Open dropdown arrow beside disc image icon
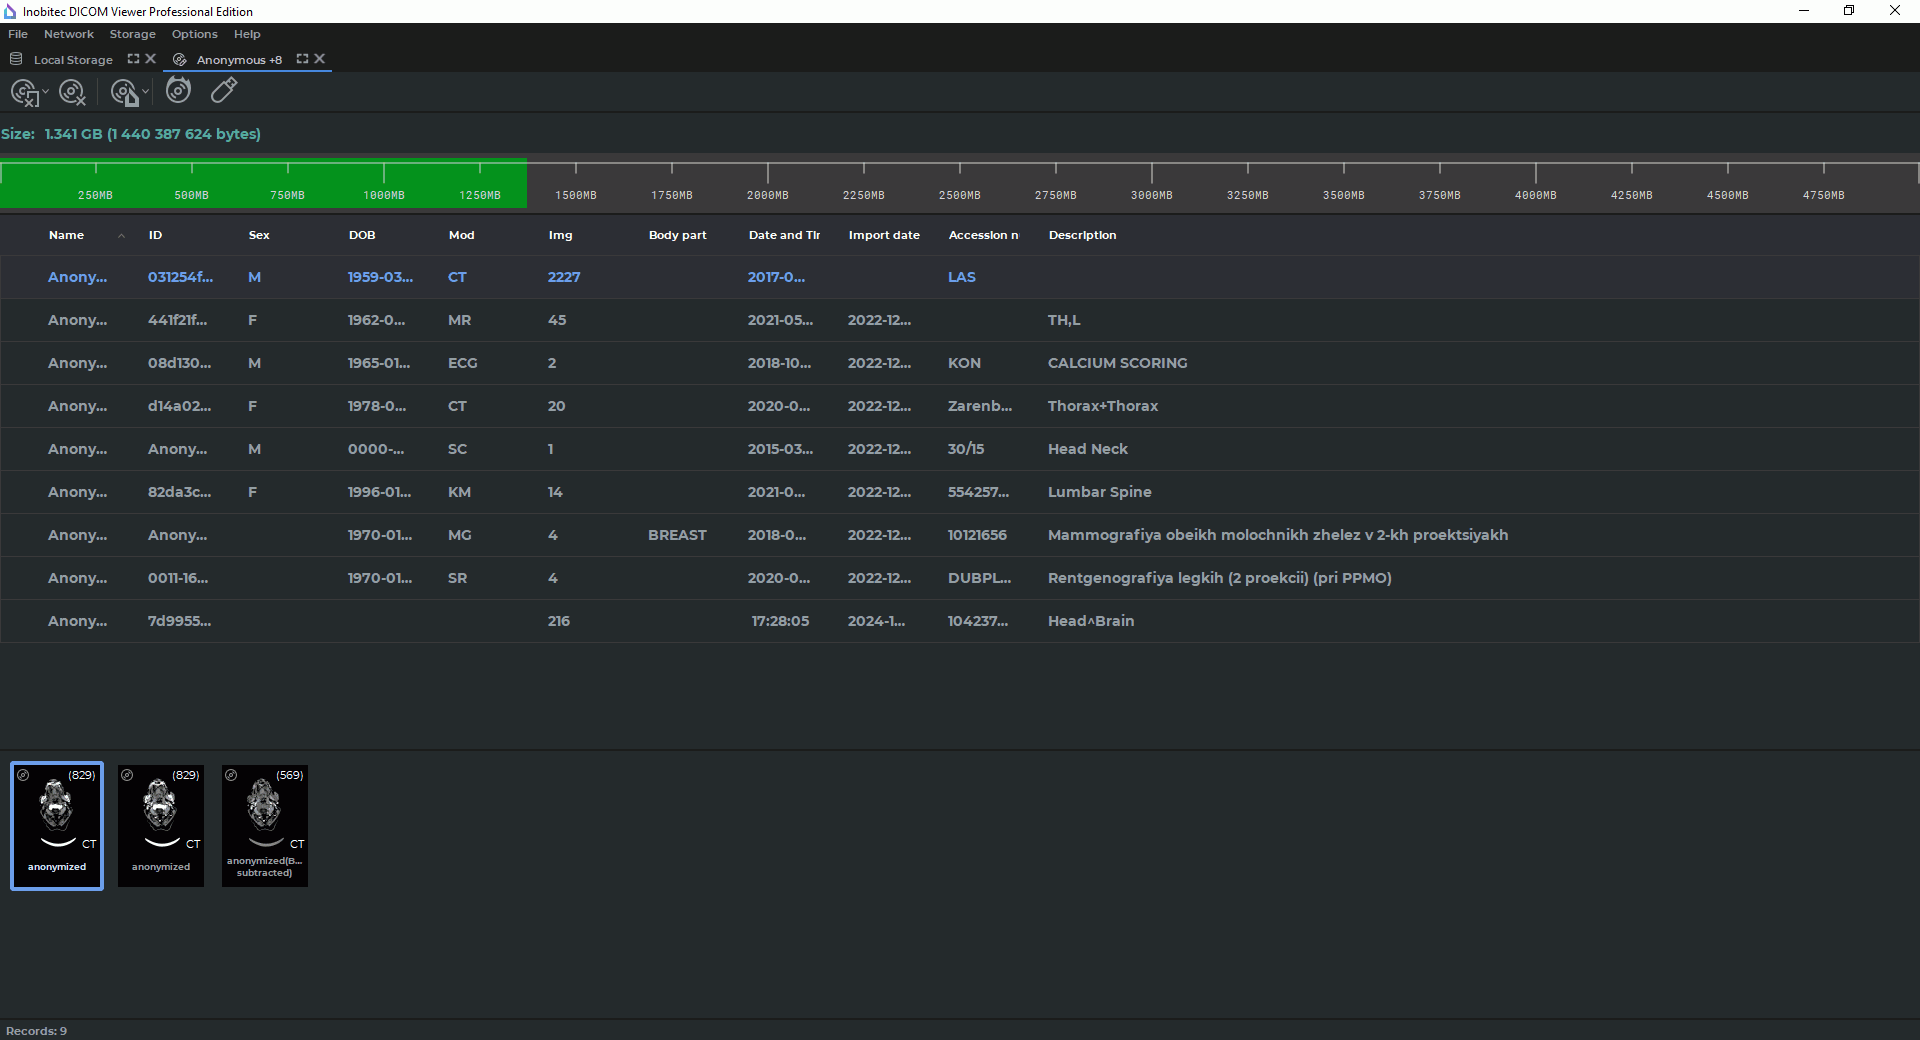Viewport: 1920px width, 1040px height. [146, 92]
